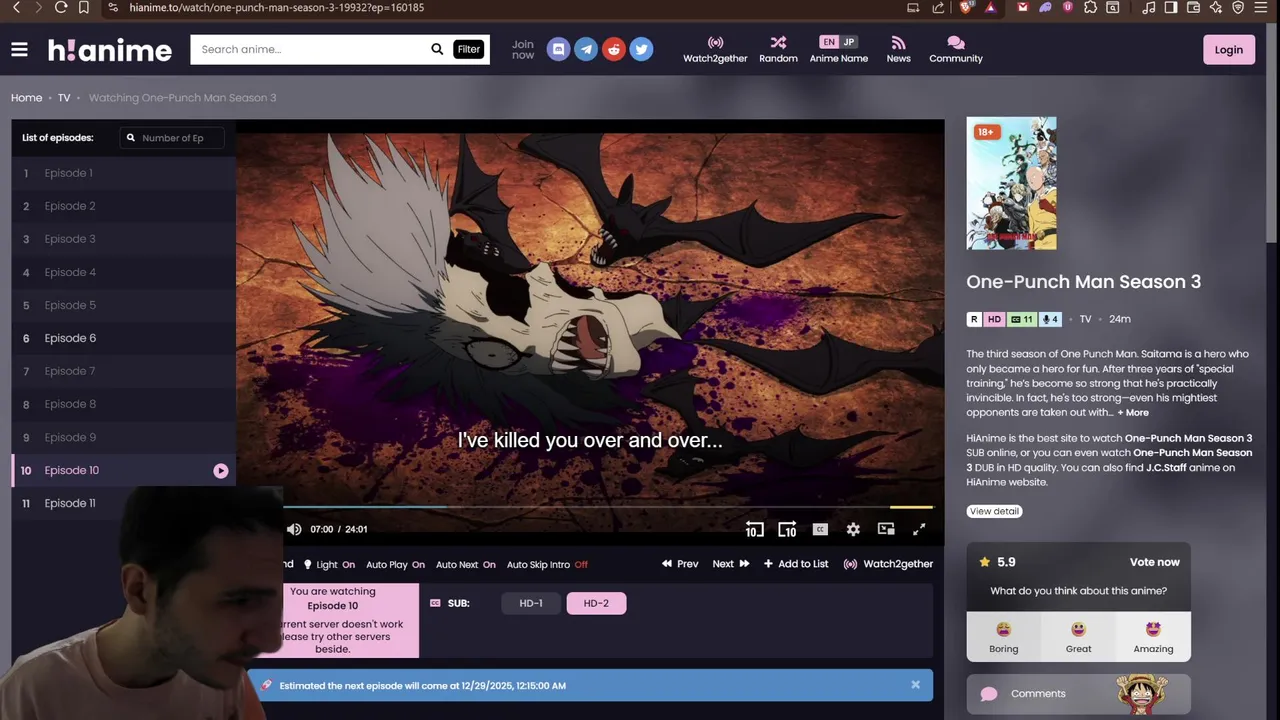Switch anime name language to EN
Image resolution: width=1280 pixels, height=720 pixels.
pos(829,42)
